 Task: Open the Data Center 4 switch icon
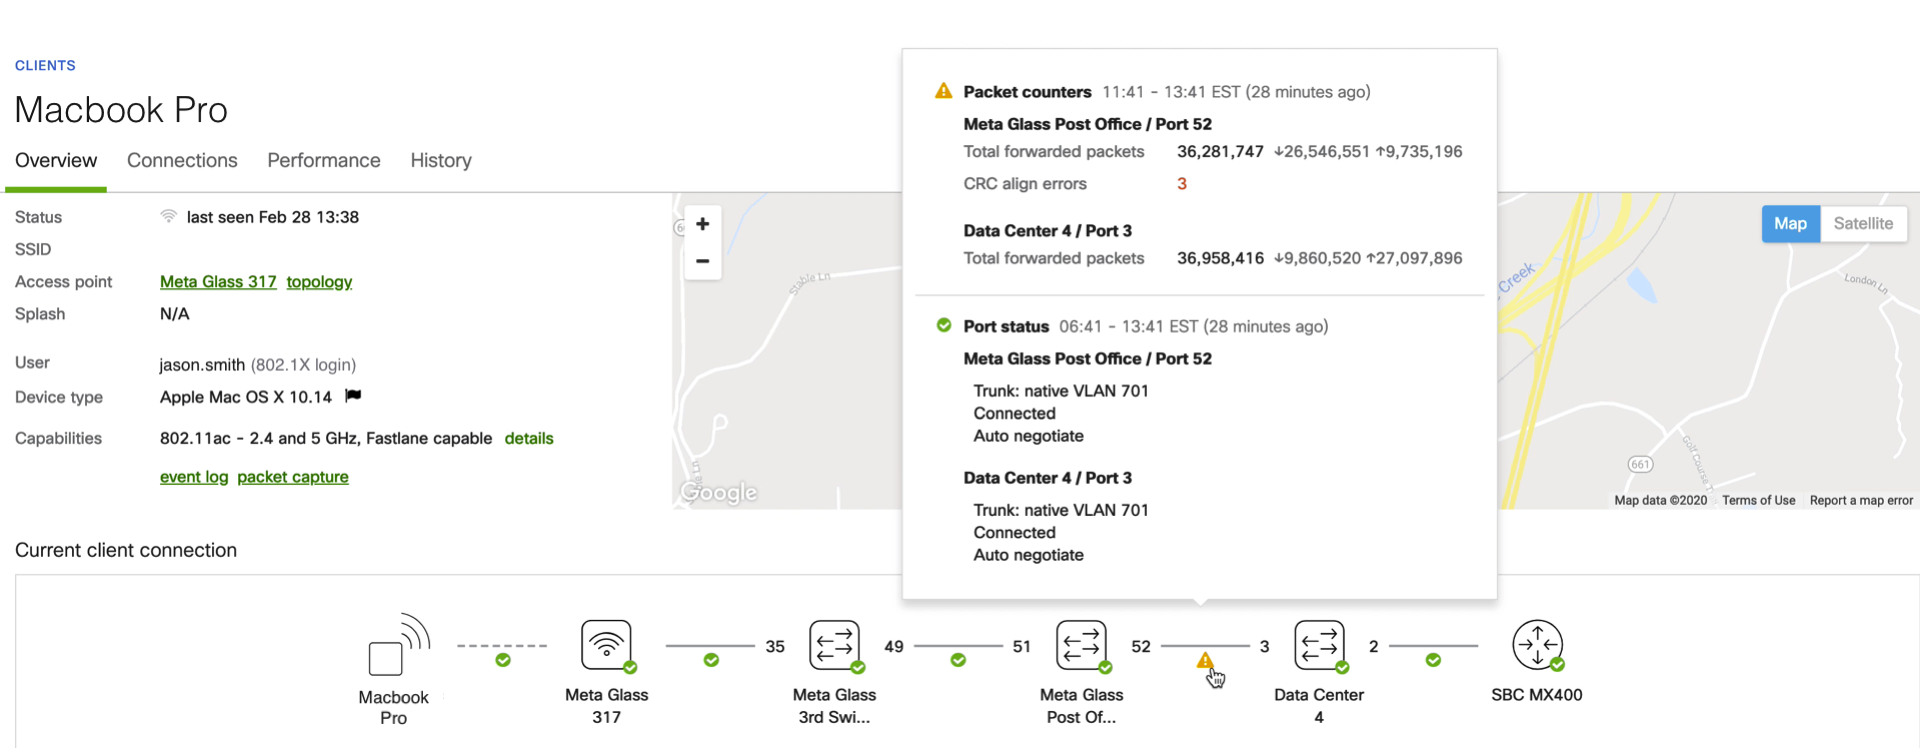(1319, 645)
